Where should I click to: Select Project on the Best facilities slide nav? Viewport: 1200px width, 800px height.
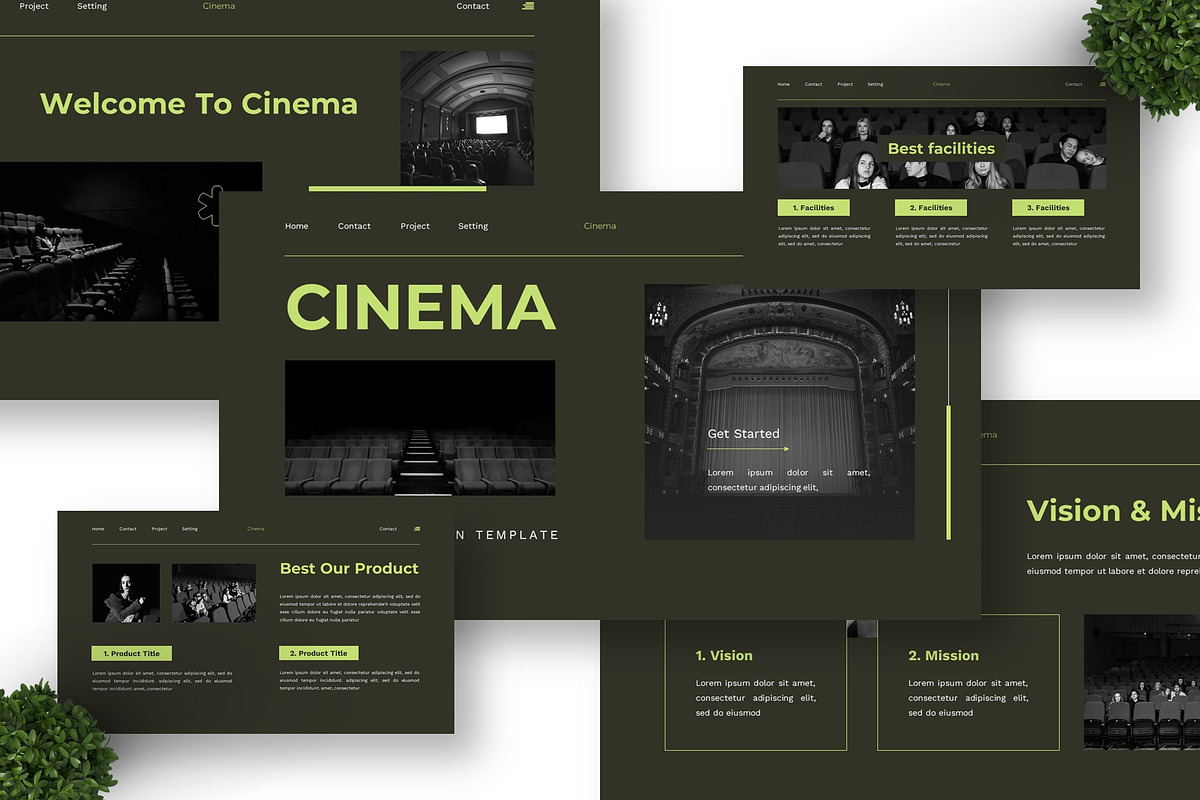pyautogui.click(x=845, y=84)
